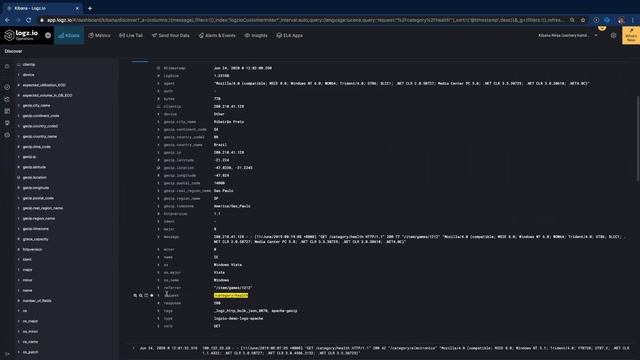Toggle request column in table
This screenshot has width=640, height=360.
(x=146, y=296)
